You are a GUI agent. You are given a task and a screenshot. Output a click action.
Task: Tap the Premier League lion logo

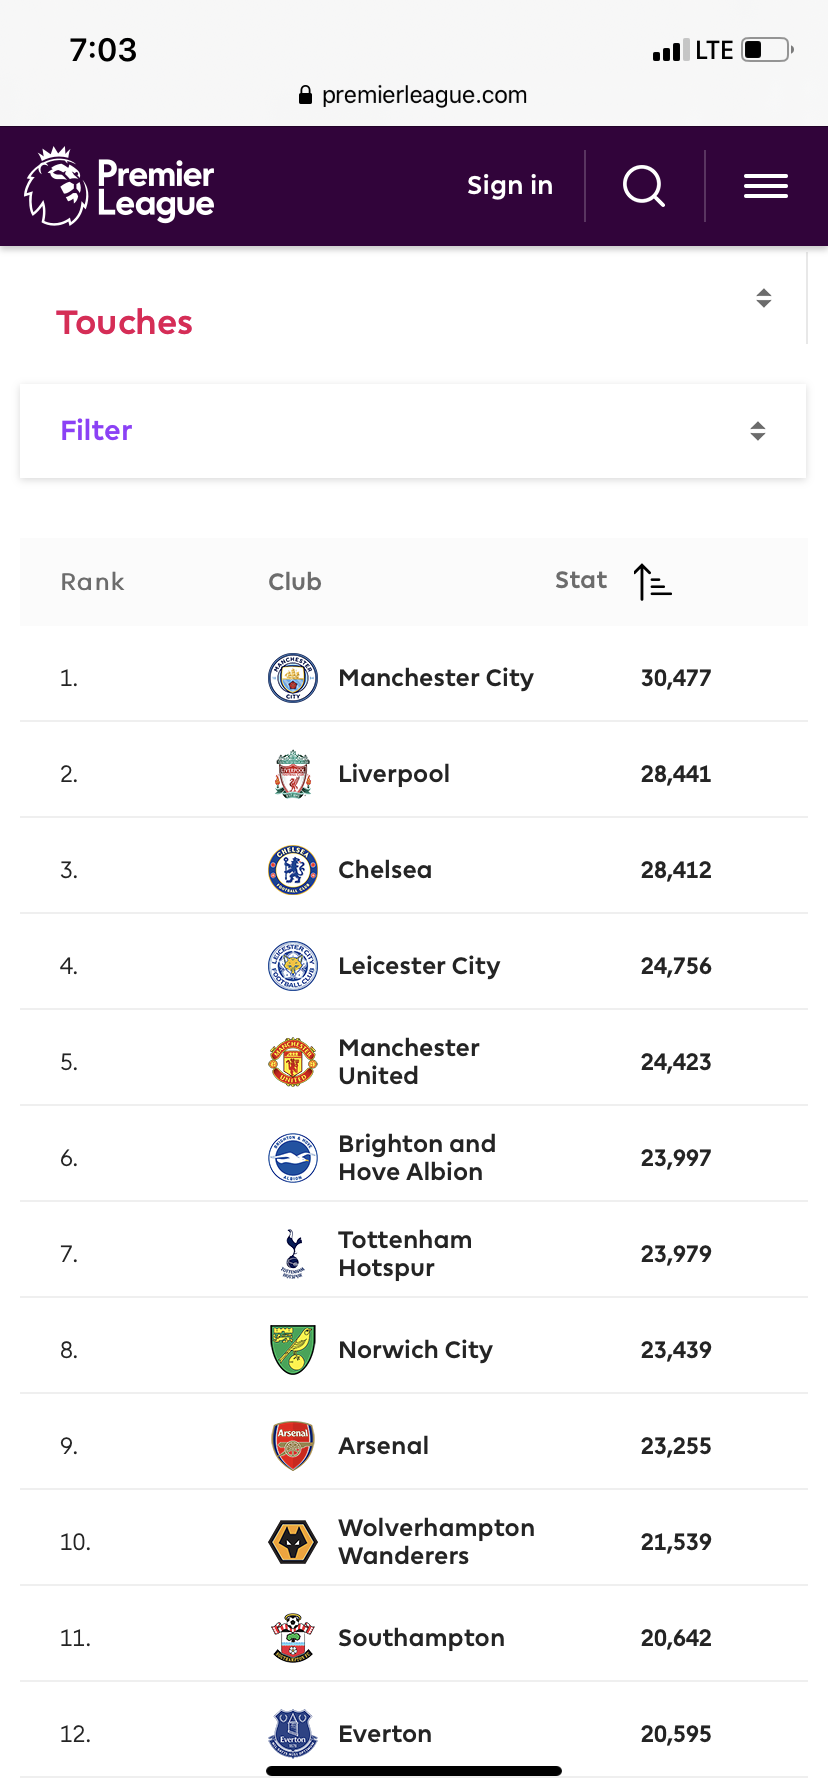56,186
